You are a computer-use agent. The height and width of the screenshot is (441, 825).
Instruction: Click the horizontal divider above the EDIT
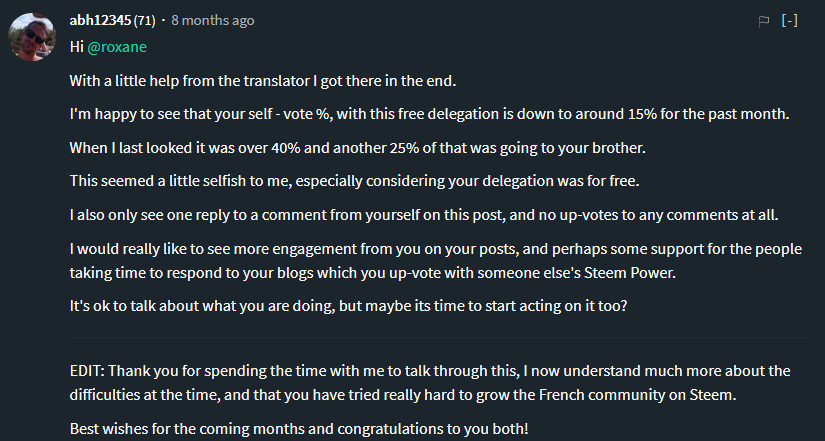click(439, 337)
